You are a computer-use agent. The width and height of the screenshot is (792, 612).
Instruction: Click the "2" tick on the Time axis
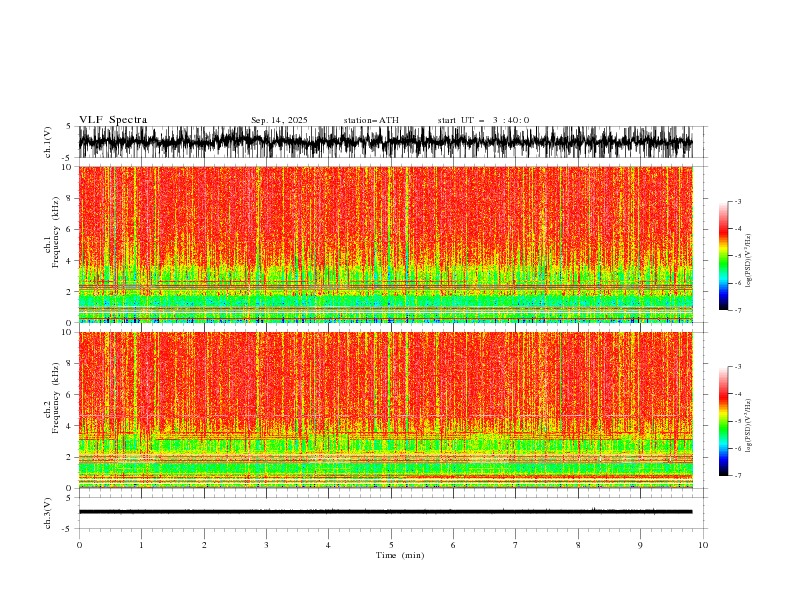tap(204, 545)
